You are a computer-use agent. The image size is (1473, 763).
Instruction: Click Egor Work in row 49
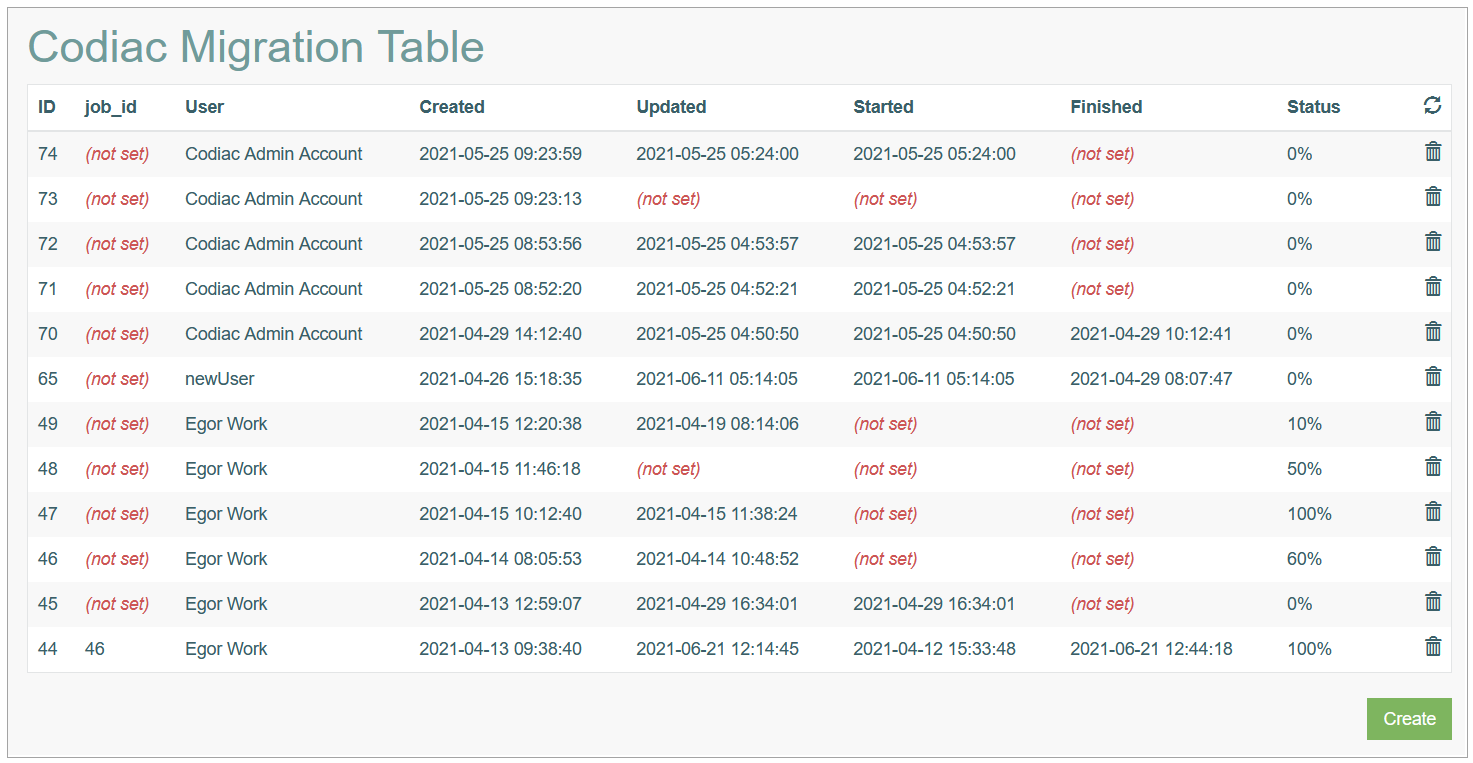[x=226, y=424]
